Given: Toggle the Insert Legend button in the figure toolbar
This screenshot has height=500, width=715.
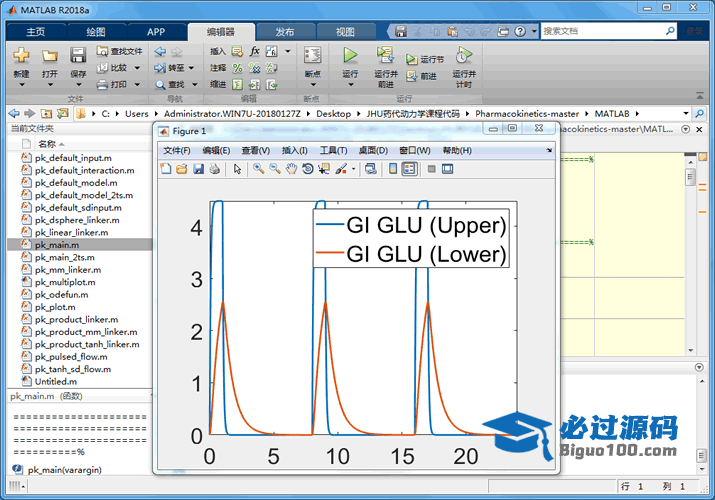Looking at the screenshot, I should (409, 169).
